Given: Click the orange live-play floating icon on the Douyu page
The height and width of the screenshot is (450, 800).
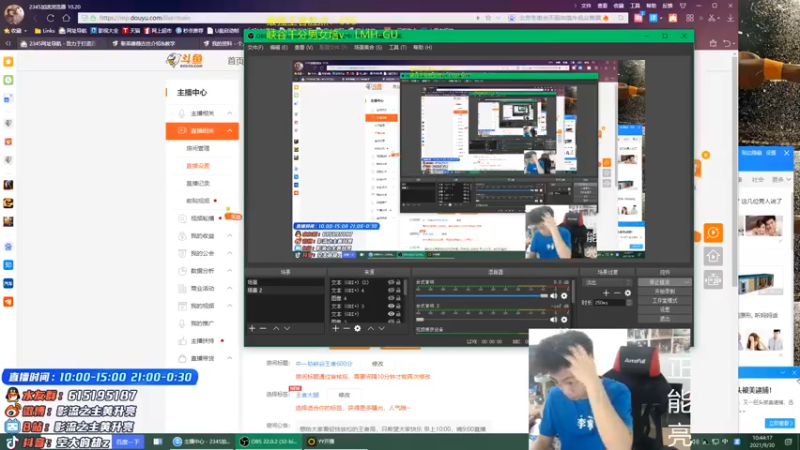Looking at the screenshot, I should pos(713,233).
